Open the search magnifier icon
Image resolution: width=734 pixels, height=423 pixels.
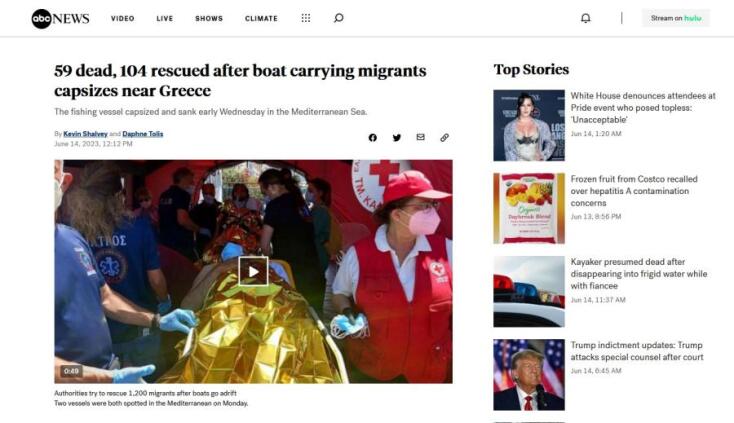tap(338, 18)
